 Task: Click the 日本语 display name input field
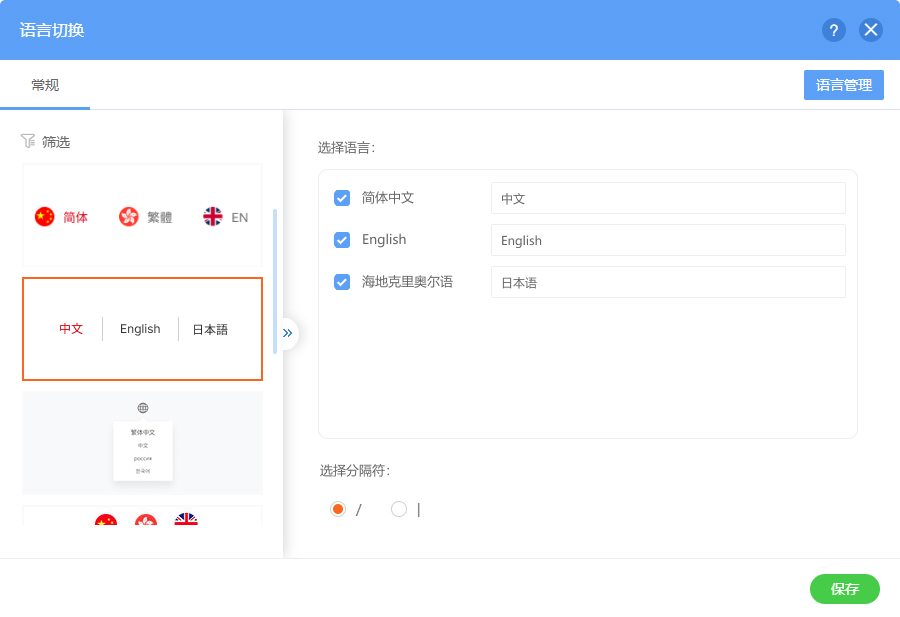click(x=668, y=282)
